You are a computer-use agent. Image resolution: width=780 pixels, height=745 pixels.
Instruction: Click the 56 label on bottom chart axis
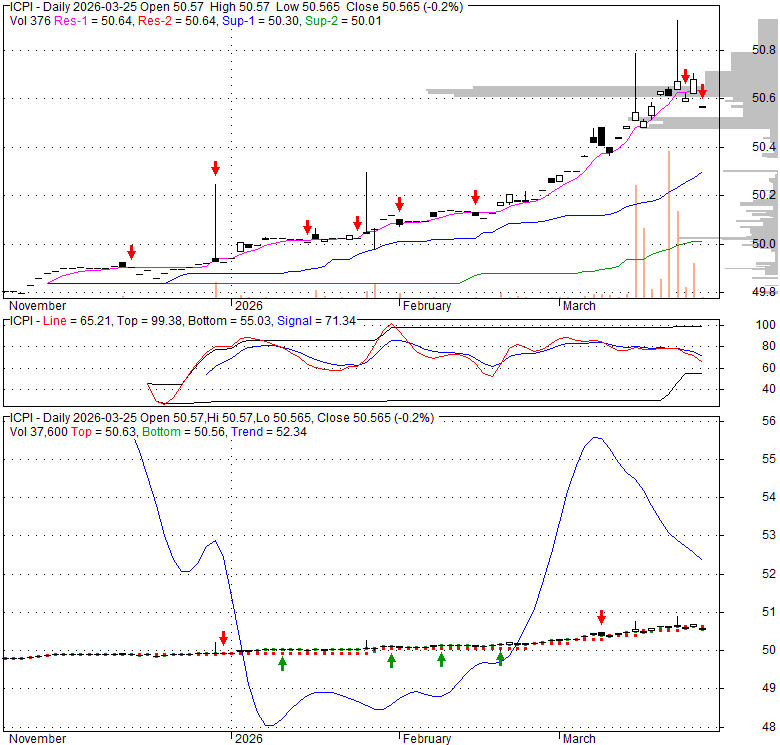769,421
